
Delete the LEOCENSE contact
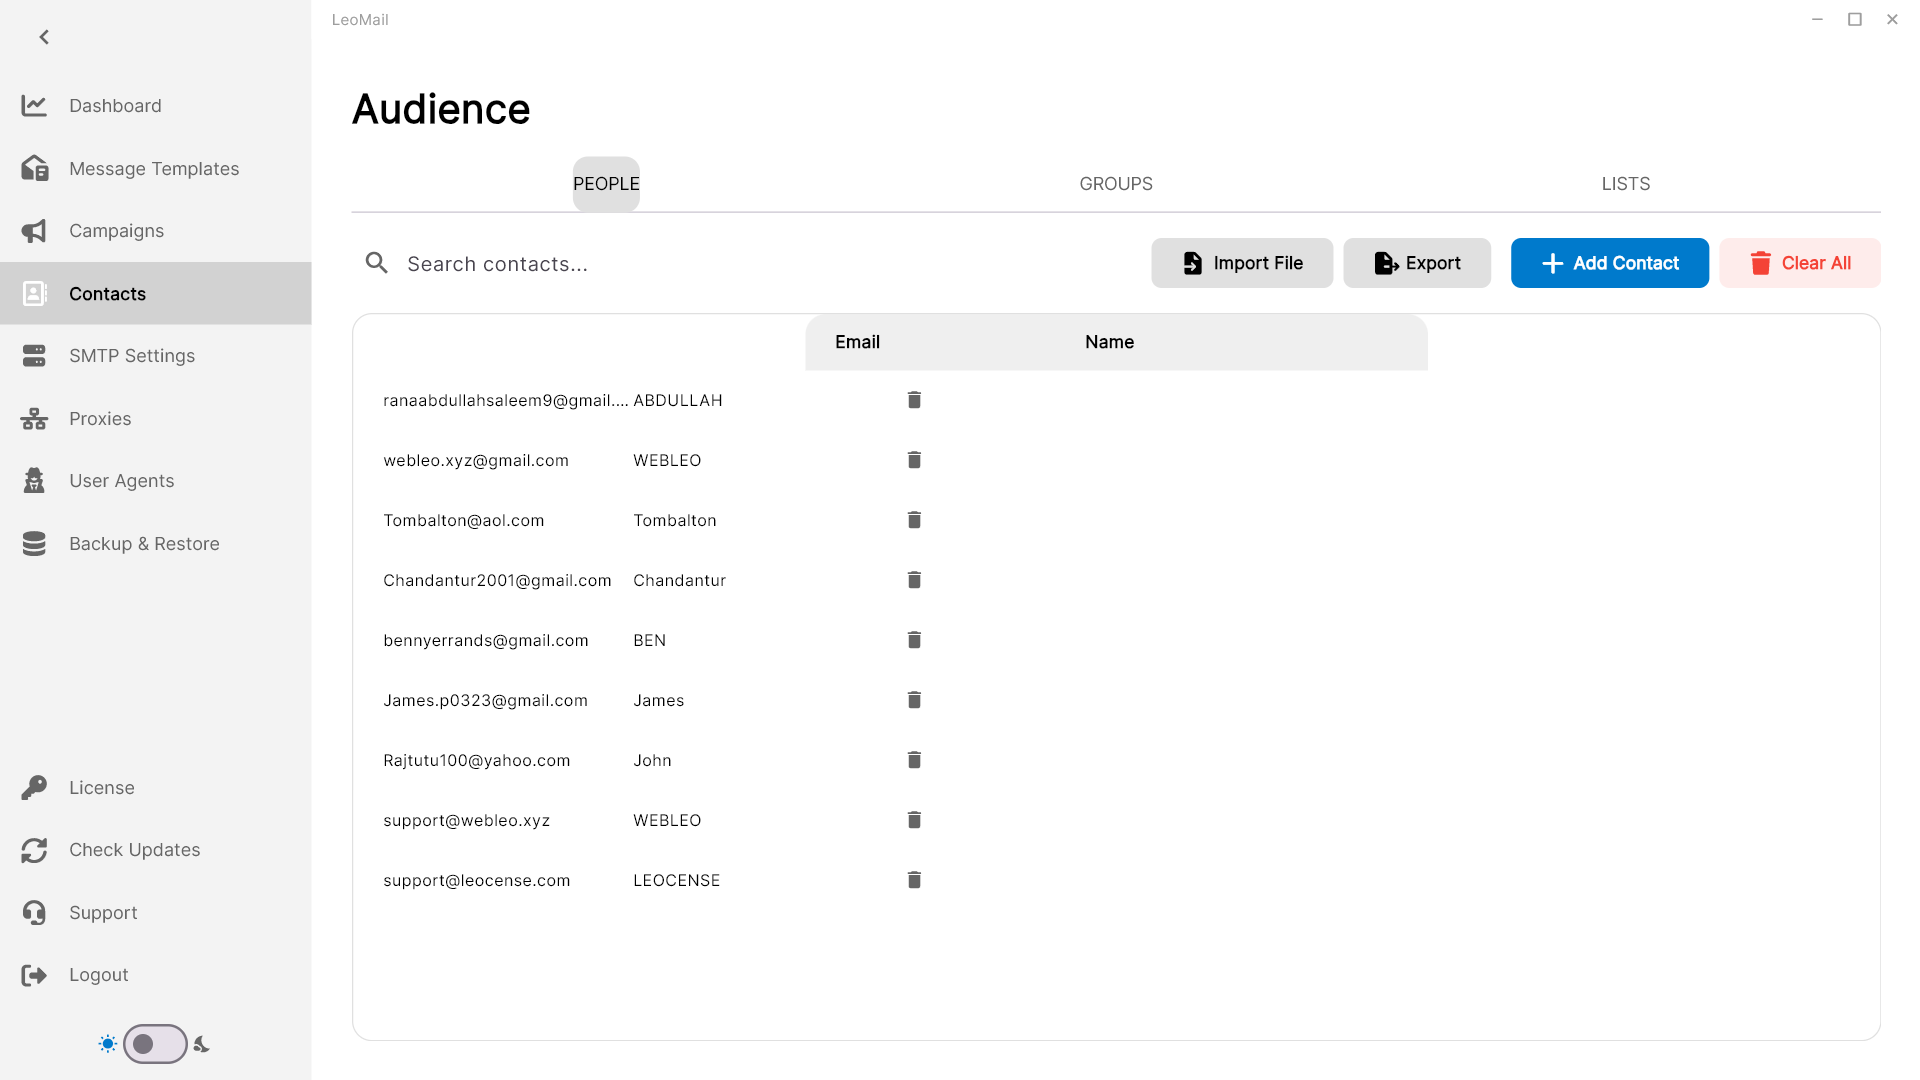click(x=914, y=880)
